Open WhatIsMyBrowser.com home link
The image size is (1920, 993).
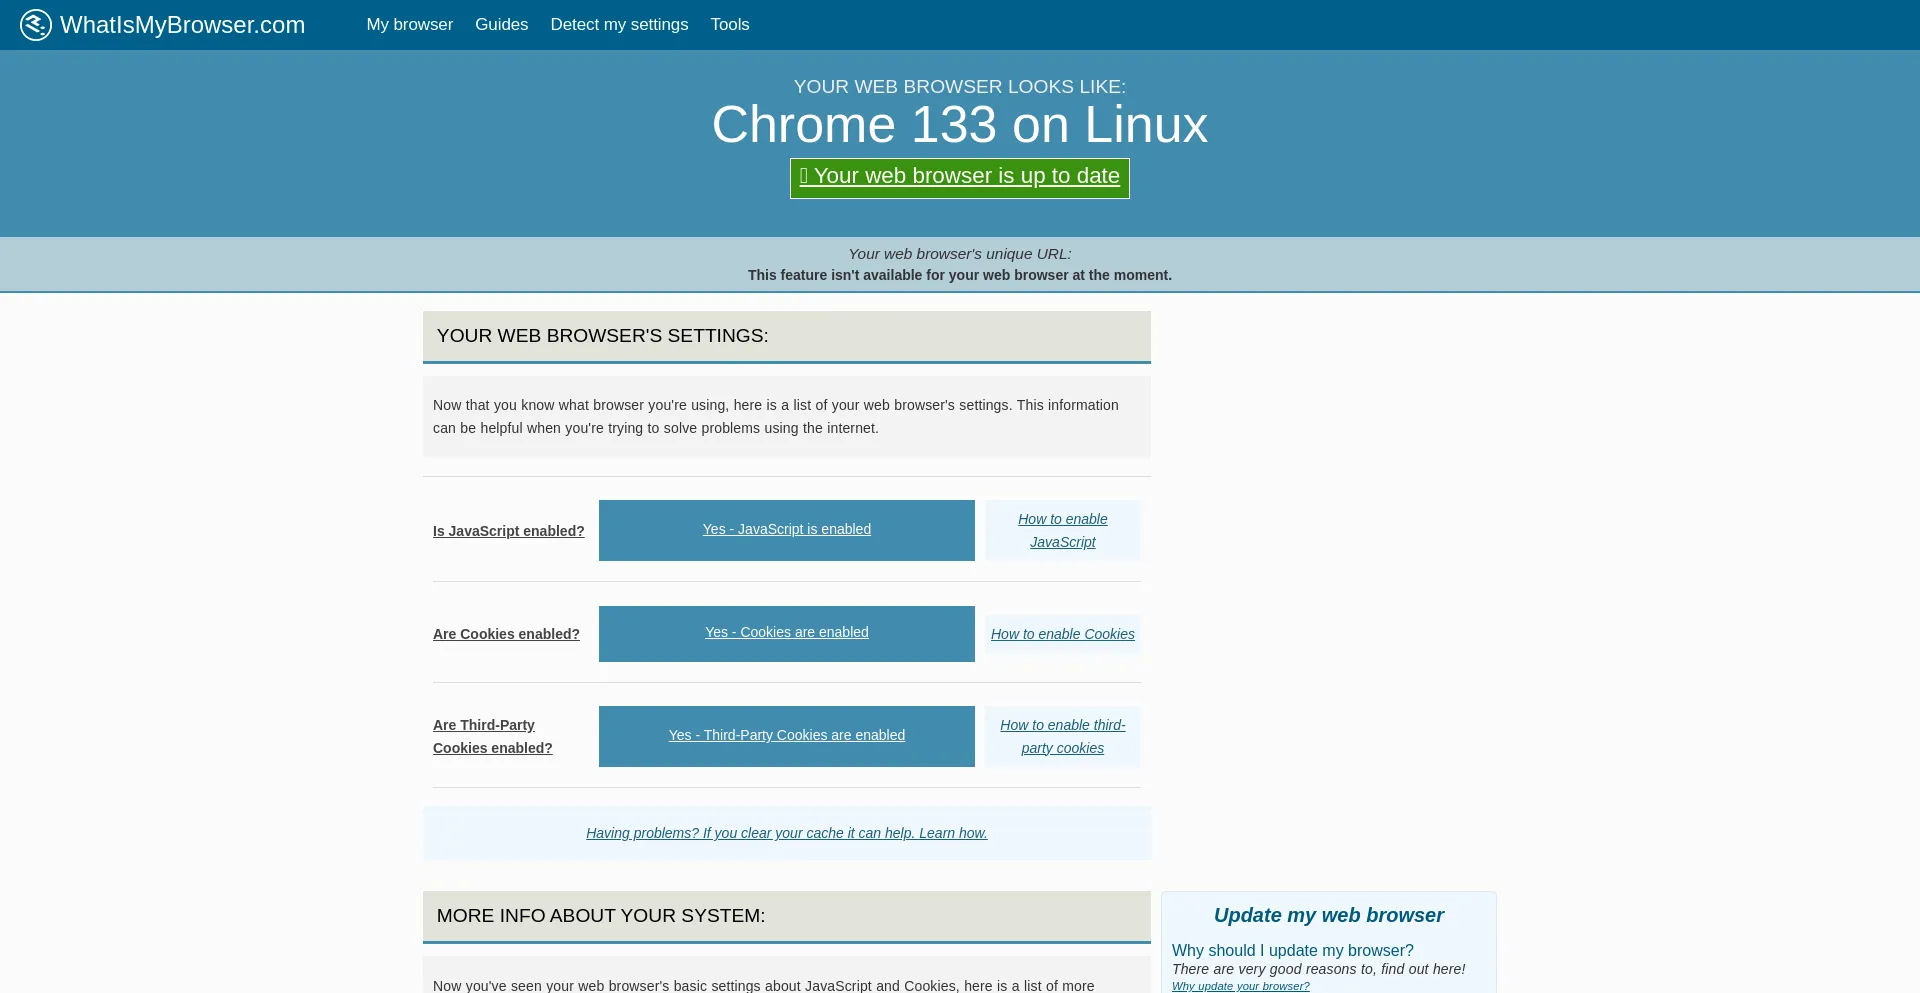pyautogui.click(x=182, y=25)
